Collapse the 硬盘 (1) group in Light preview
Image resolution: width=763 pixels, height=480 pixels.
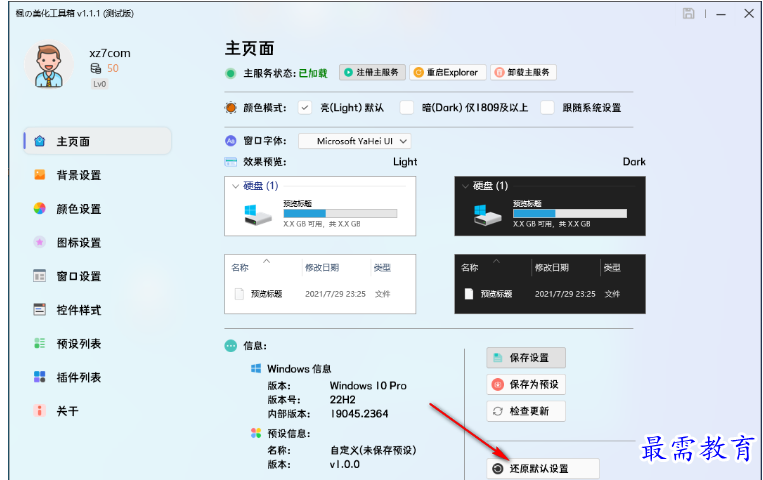(x=236, y=186)
